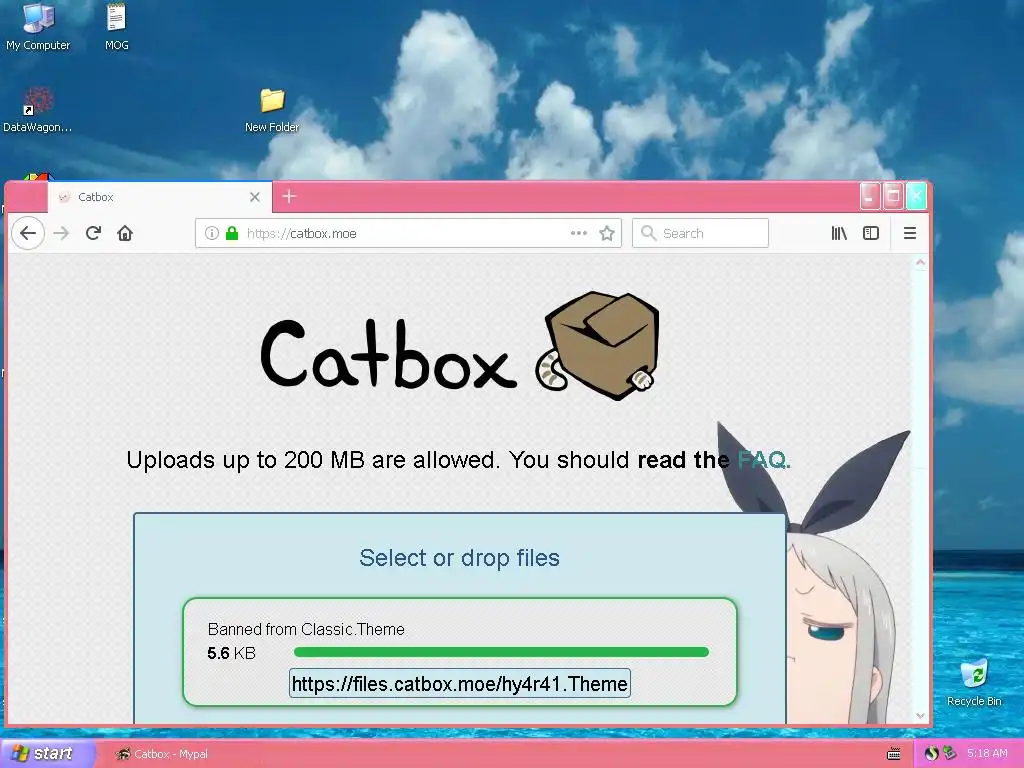Click the first system tray icon
The image size is (1024, 768).
[x=931, y=754]
